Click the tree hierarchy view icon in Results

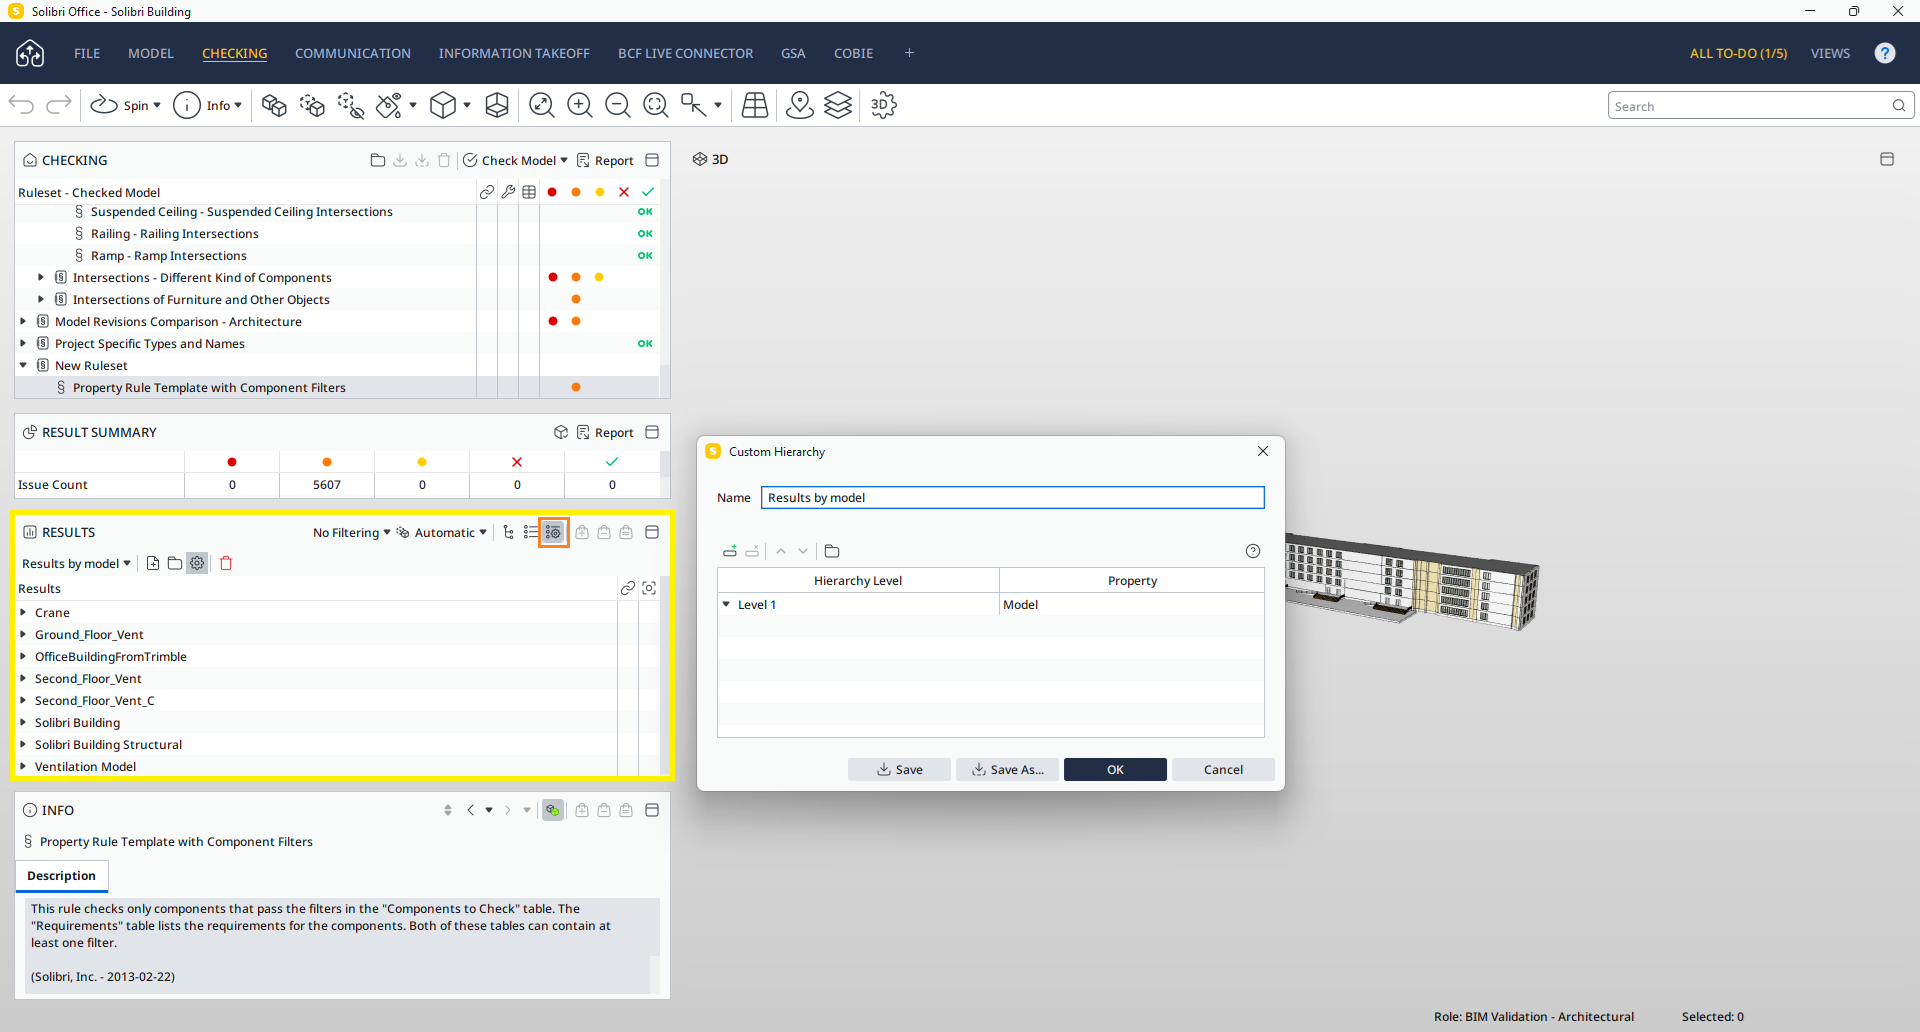[x=509, y=532]
